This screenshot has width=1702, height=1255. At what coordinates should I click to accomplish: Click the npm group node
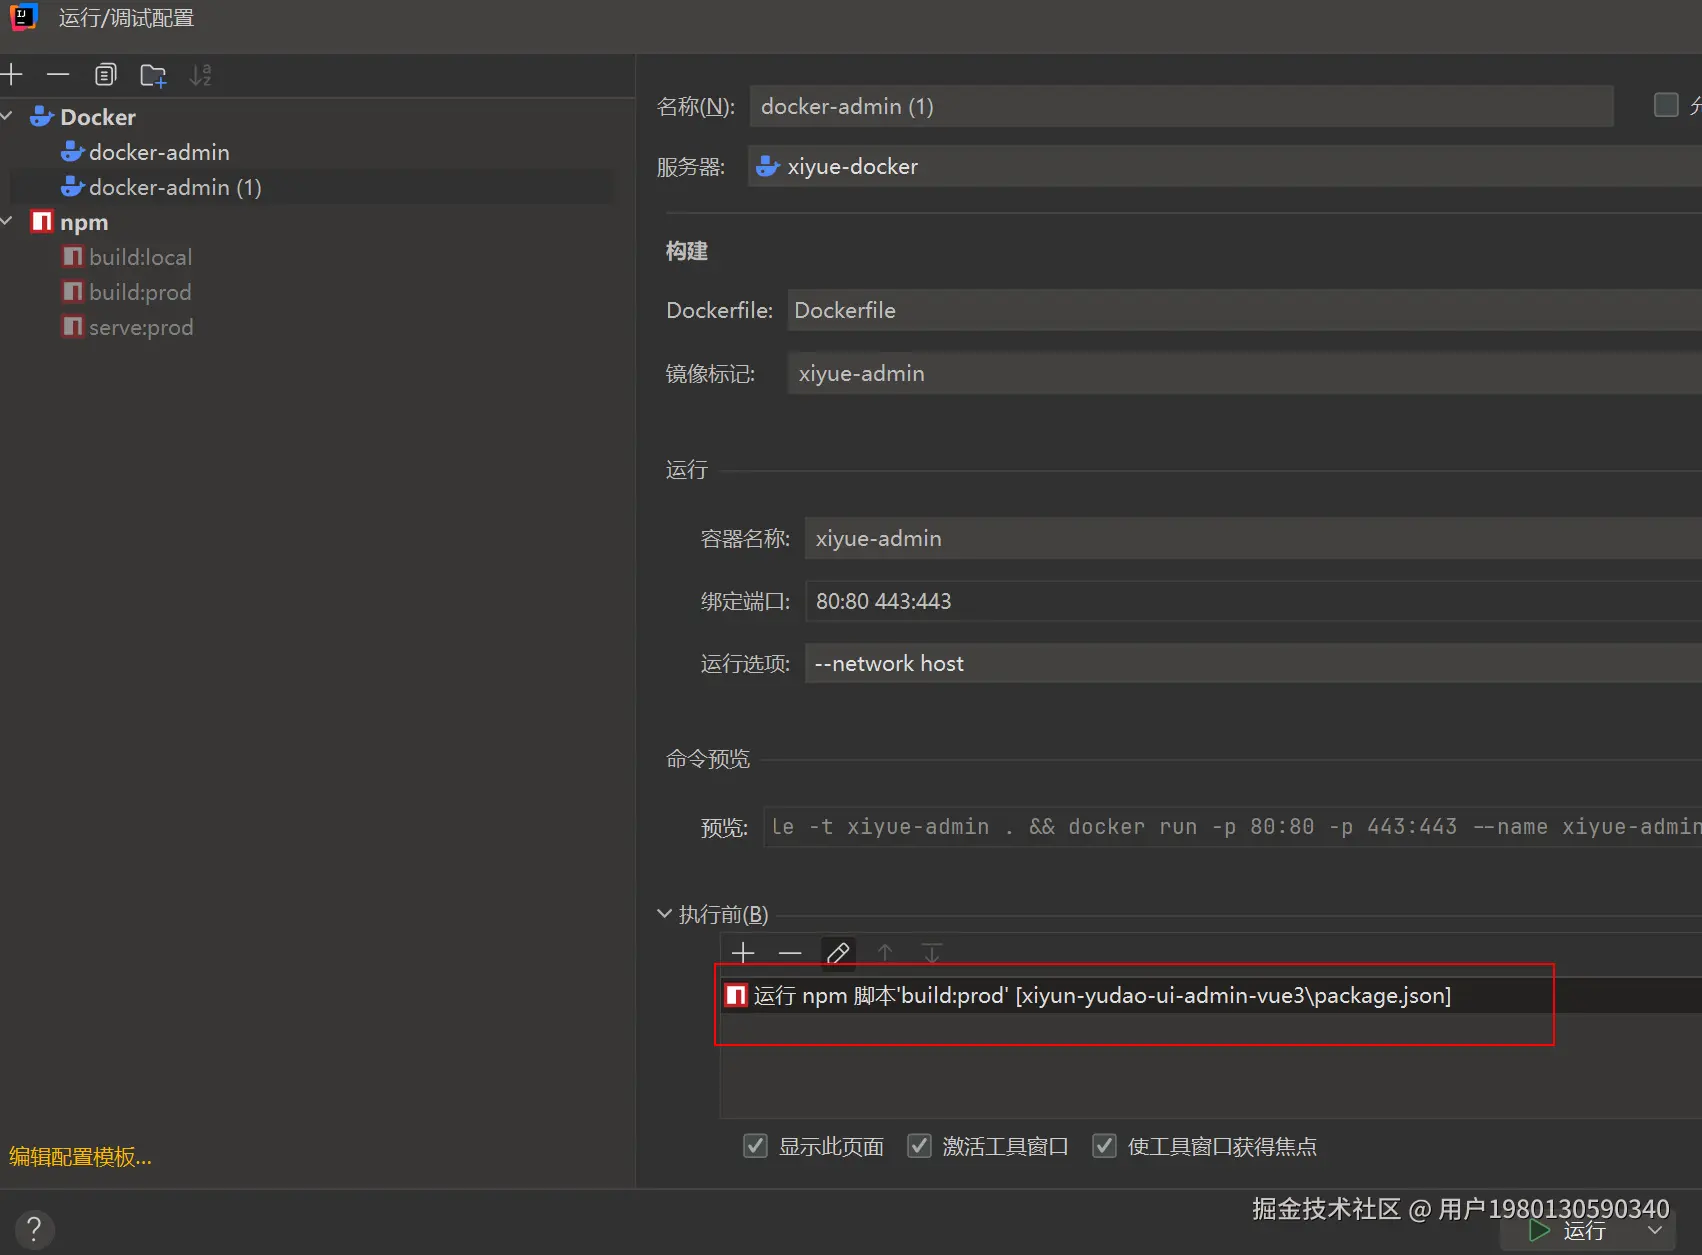[x=84, y=222]
